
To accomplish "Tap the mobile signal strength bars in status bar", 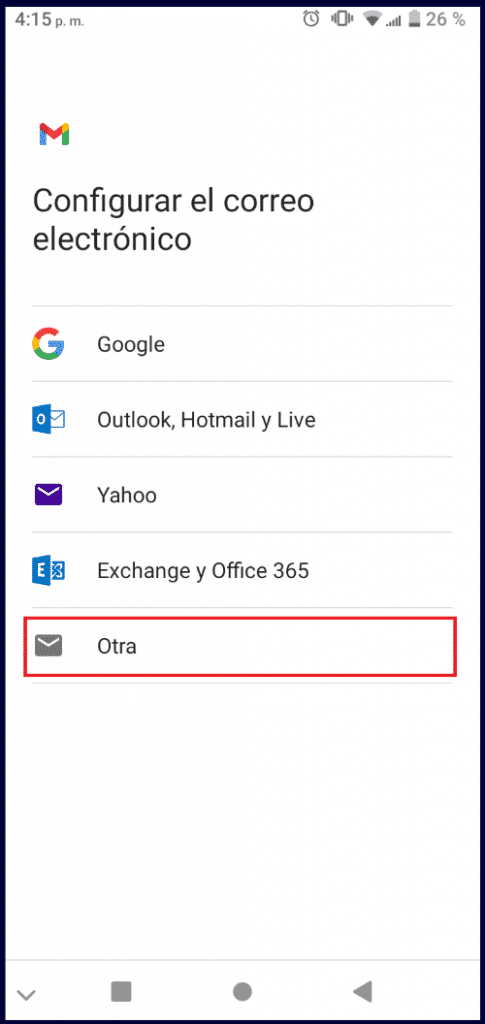I will coord(393,21).
